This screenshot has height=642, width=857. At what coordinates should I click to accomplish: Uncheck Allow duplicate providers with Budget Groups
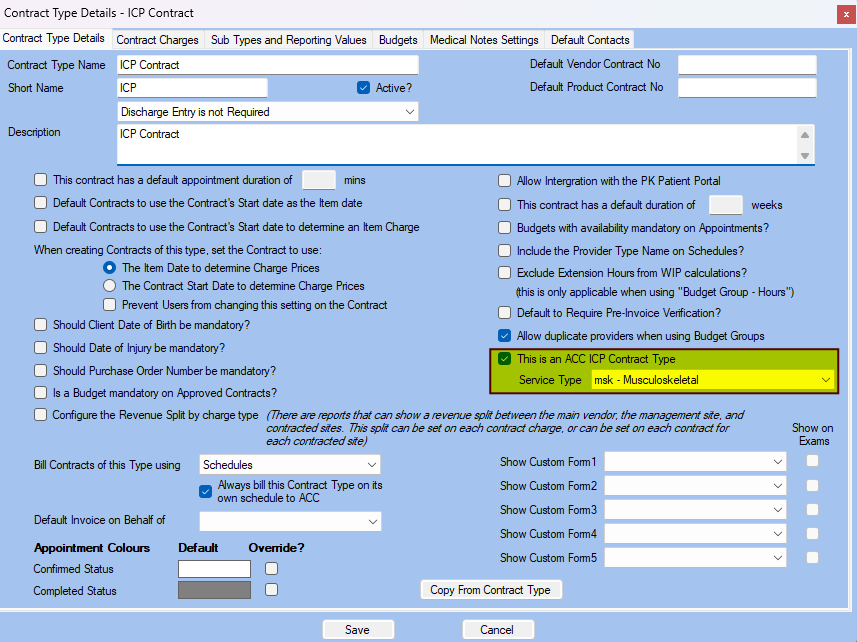(x=504, y=335)
